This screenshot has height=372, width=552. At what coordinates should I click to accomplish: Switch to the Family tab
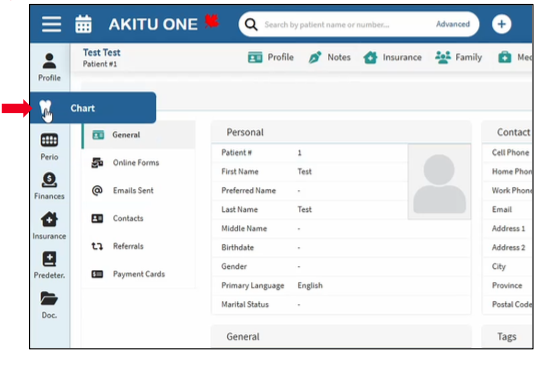coord(458,57)
